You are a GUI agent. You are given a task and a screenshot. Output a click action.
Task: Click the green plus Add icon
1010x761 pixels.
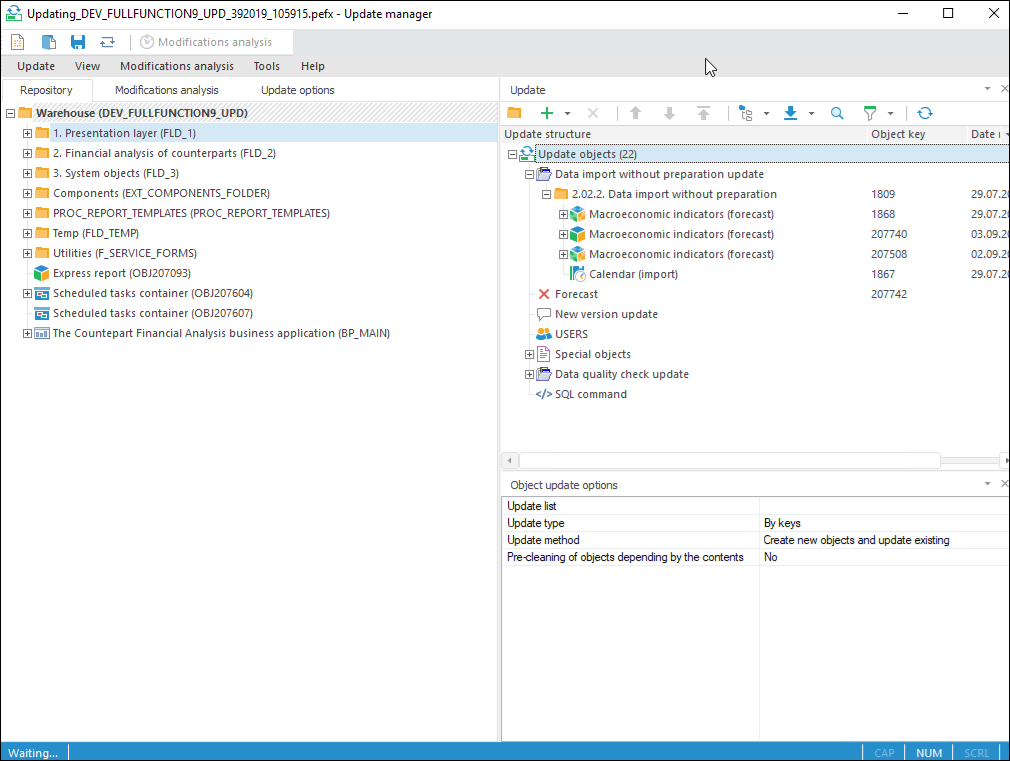[547, 114]
